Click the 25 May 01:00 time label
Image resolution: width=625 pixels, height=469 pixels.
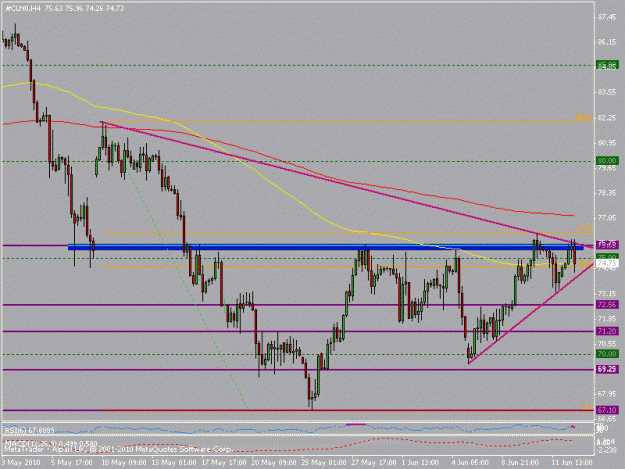coord(324,463)
